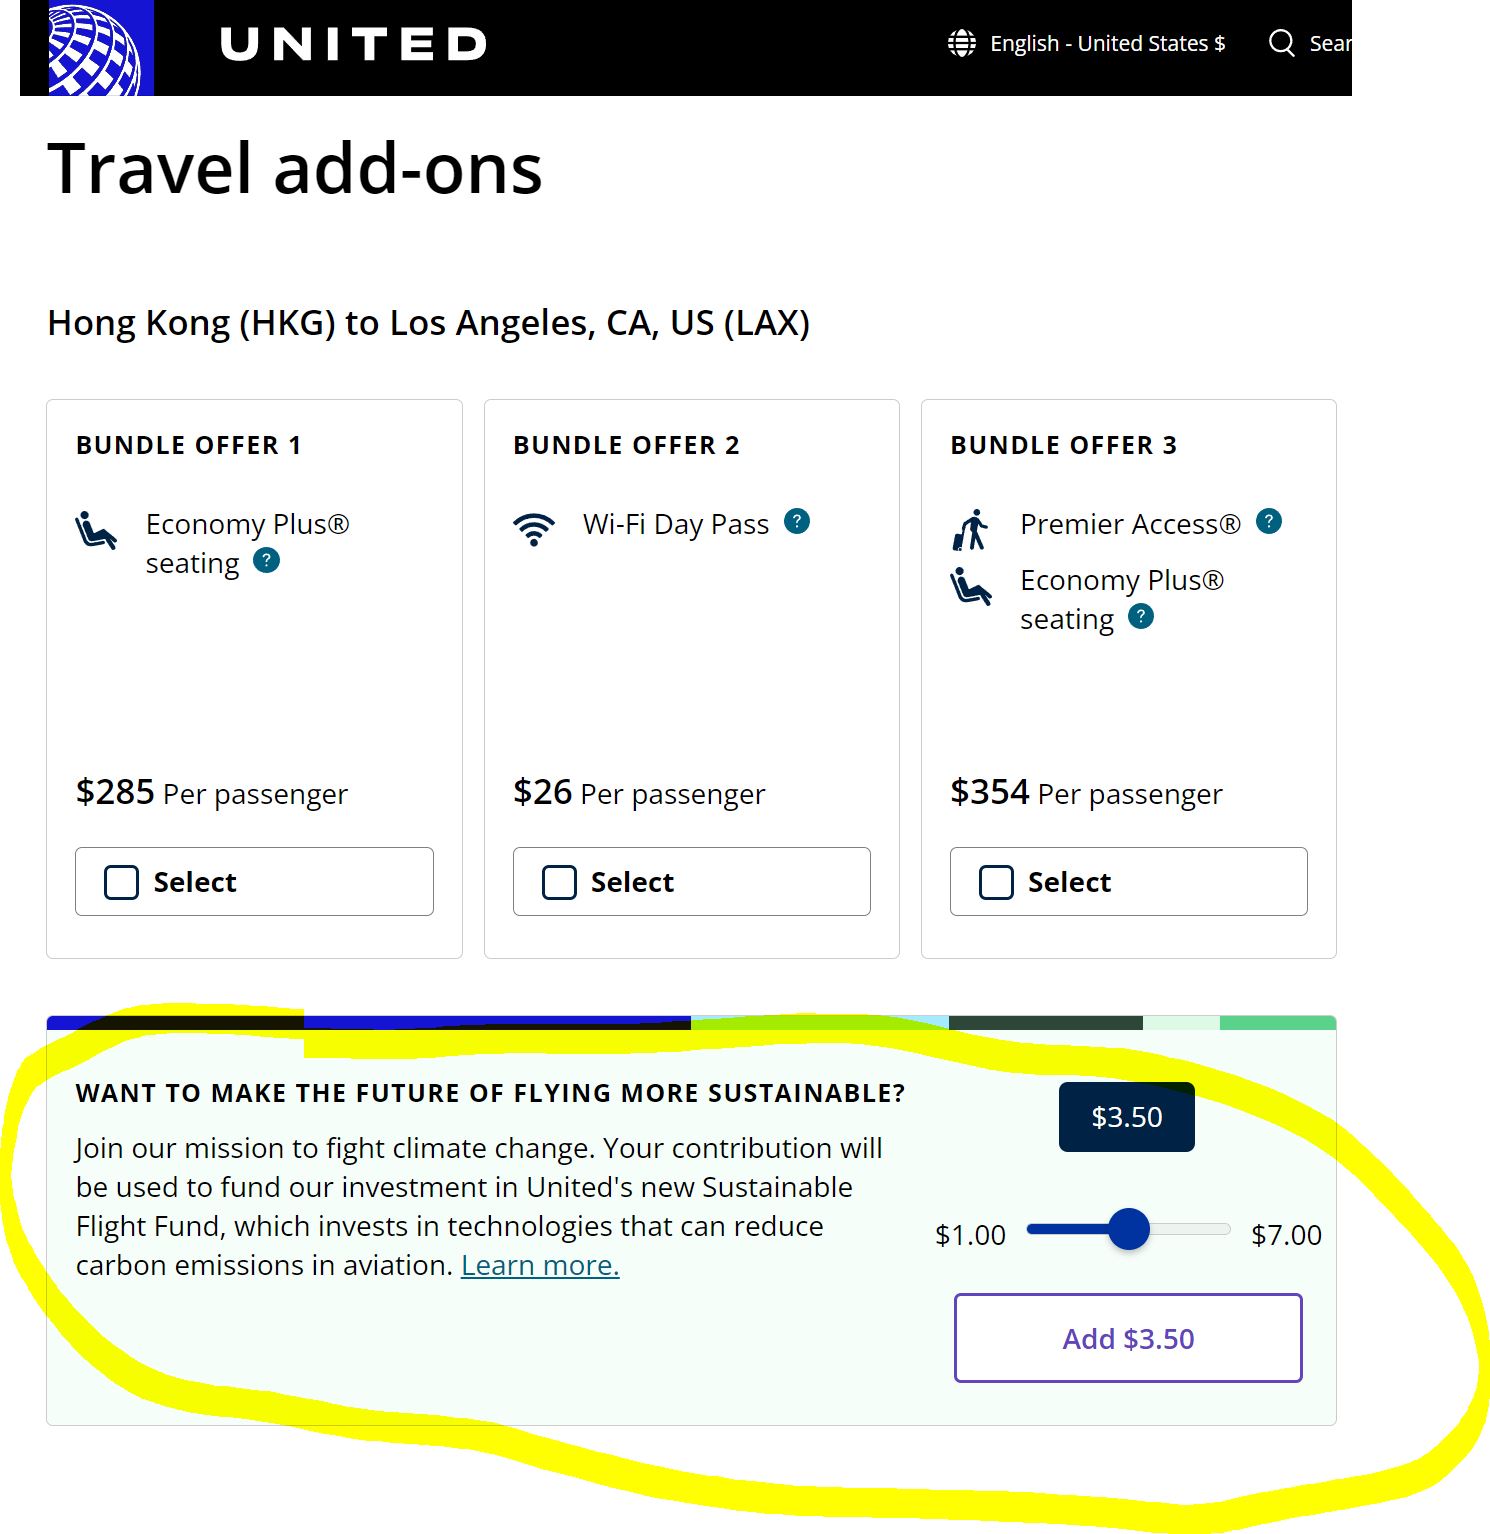
Task: Check Select box for Bundle Offer 2
Action: tap(559, 882)
